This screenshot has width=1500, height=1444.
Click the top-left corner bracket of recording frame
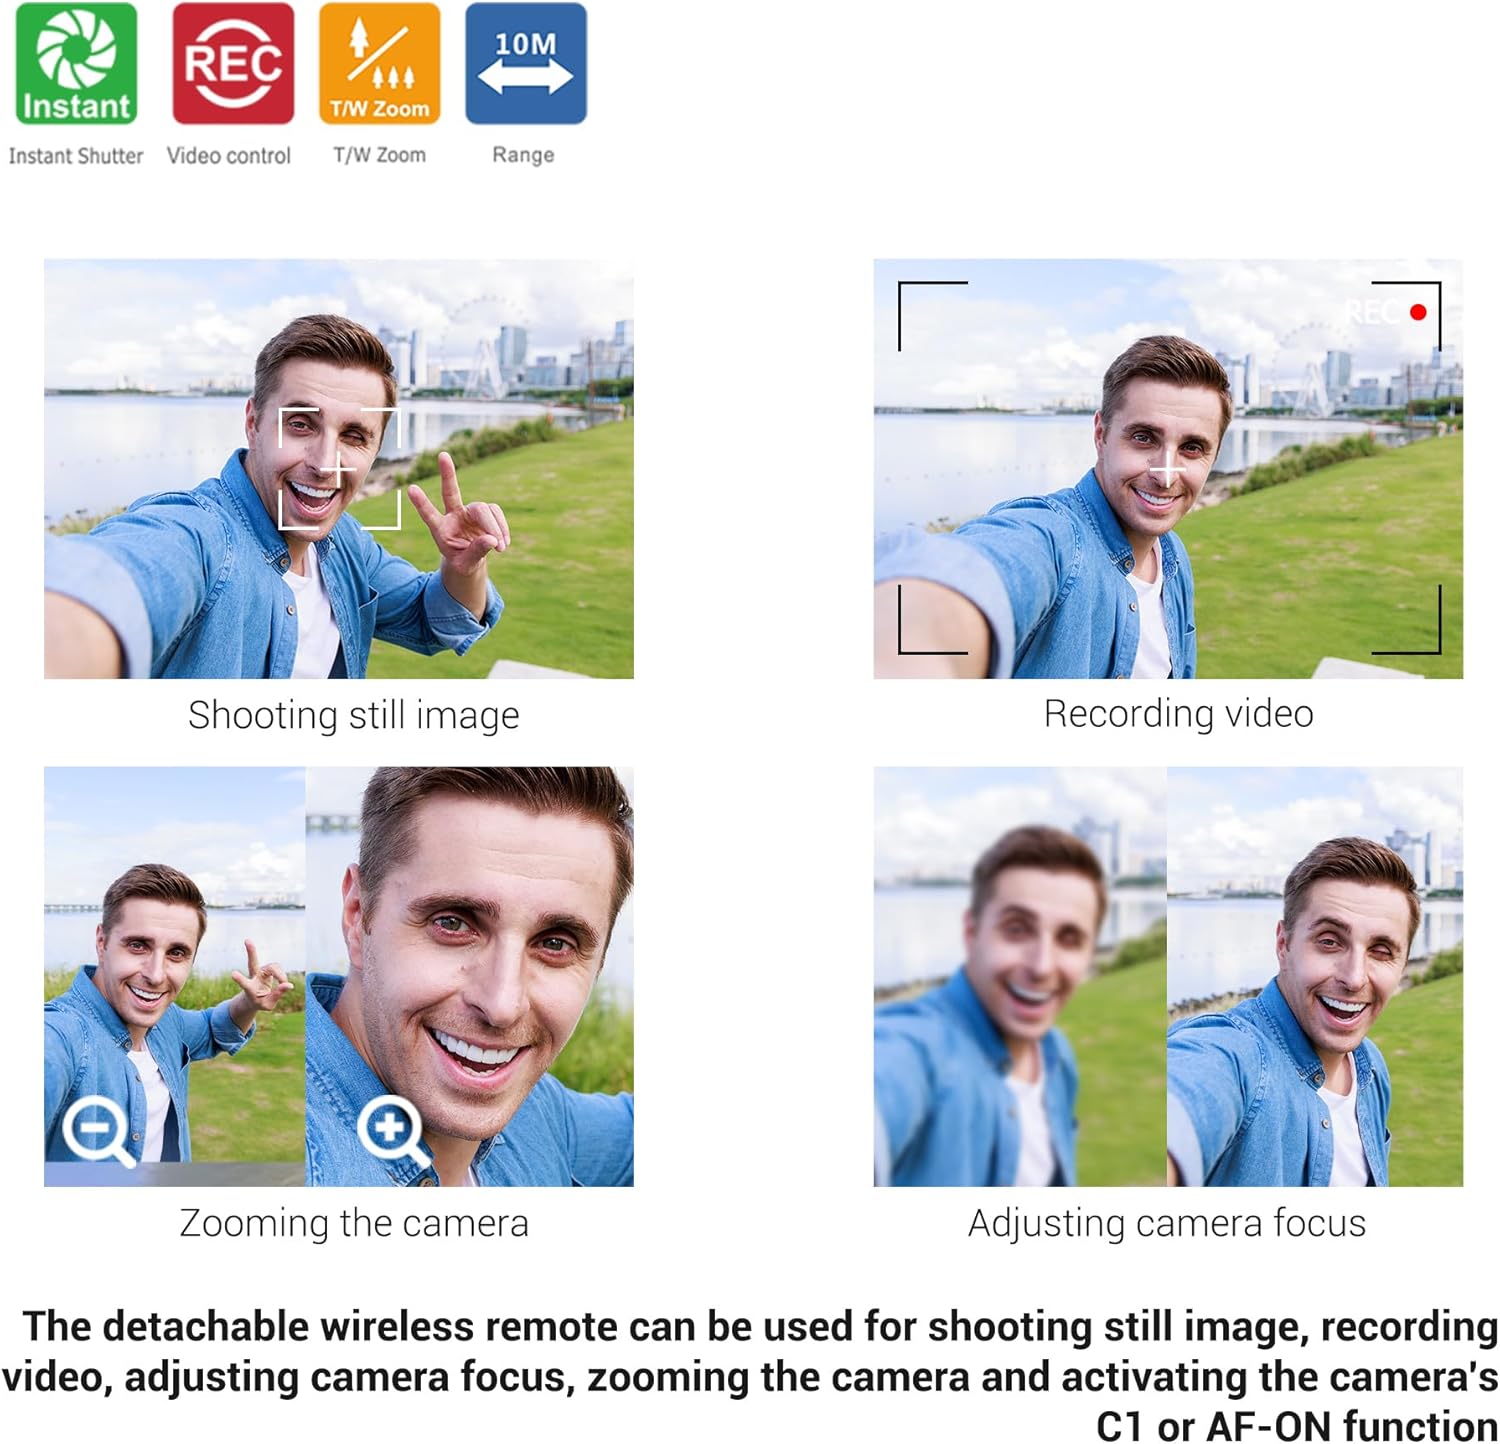pyautogui.click(x=930, y=313)
